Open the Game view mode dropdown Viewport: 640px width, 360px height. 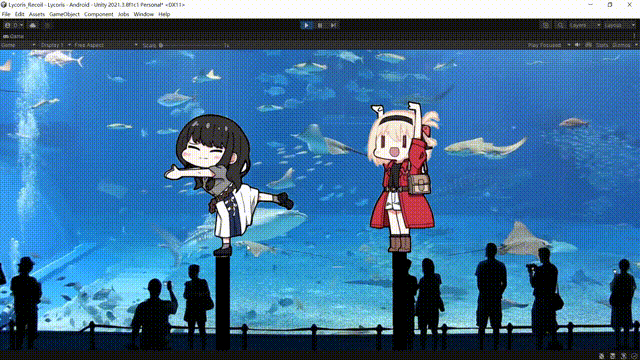(x=18, y=45)
